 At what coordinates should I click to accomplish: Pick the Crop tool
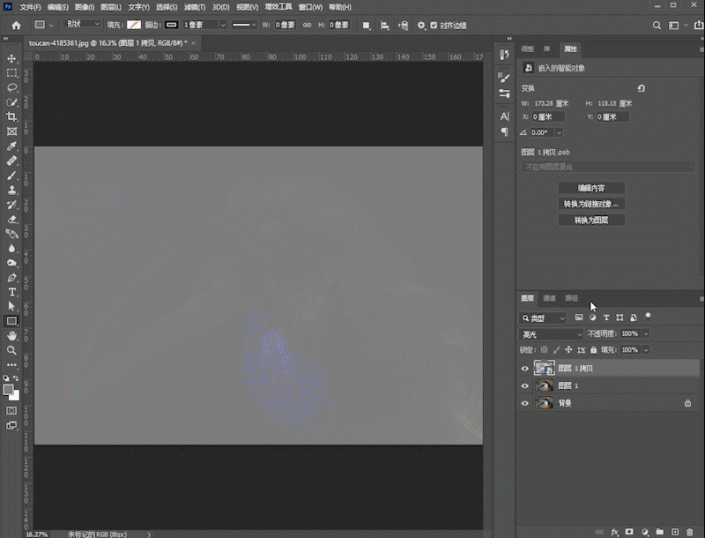pyautogui.click(x=12, y=117)
